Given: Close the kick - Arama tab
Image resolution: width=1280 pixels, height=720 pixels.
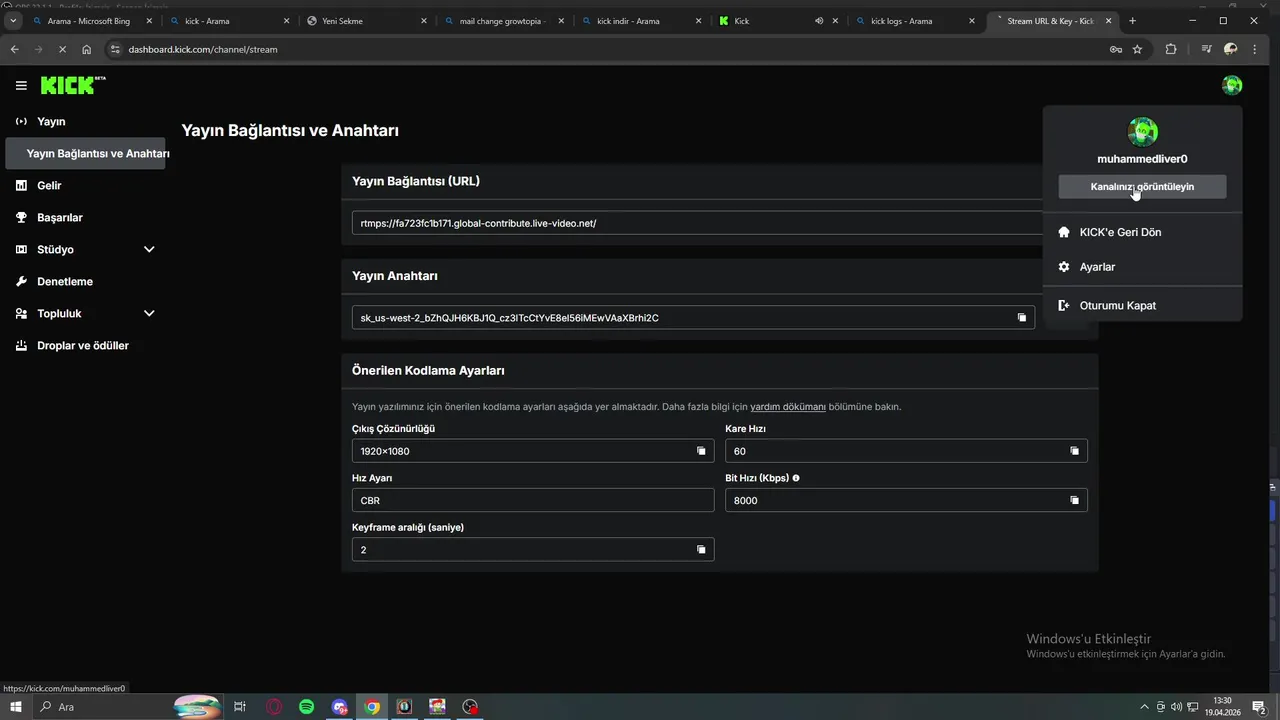Looking at the screenshot, I should pos(287,20).
